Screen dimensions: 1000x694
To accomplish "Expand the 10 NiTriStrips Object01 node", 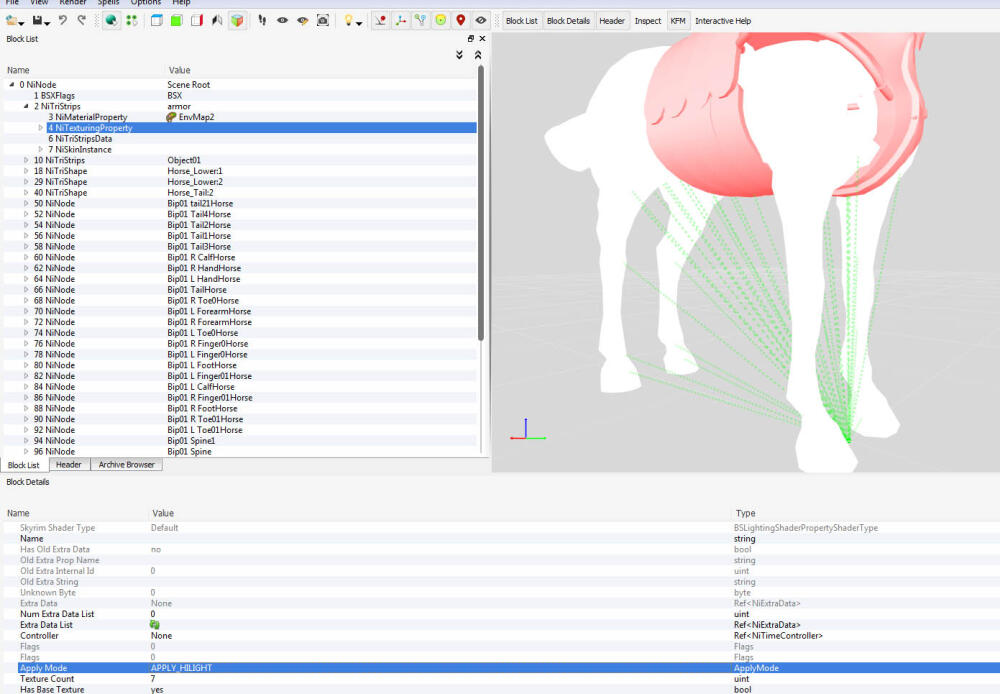I will 26,160.
